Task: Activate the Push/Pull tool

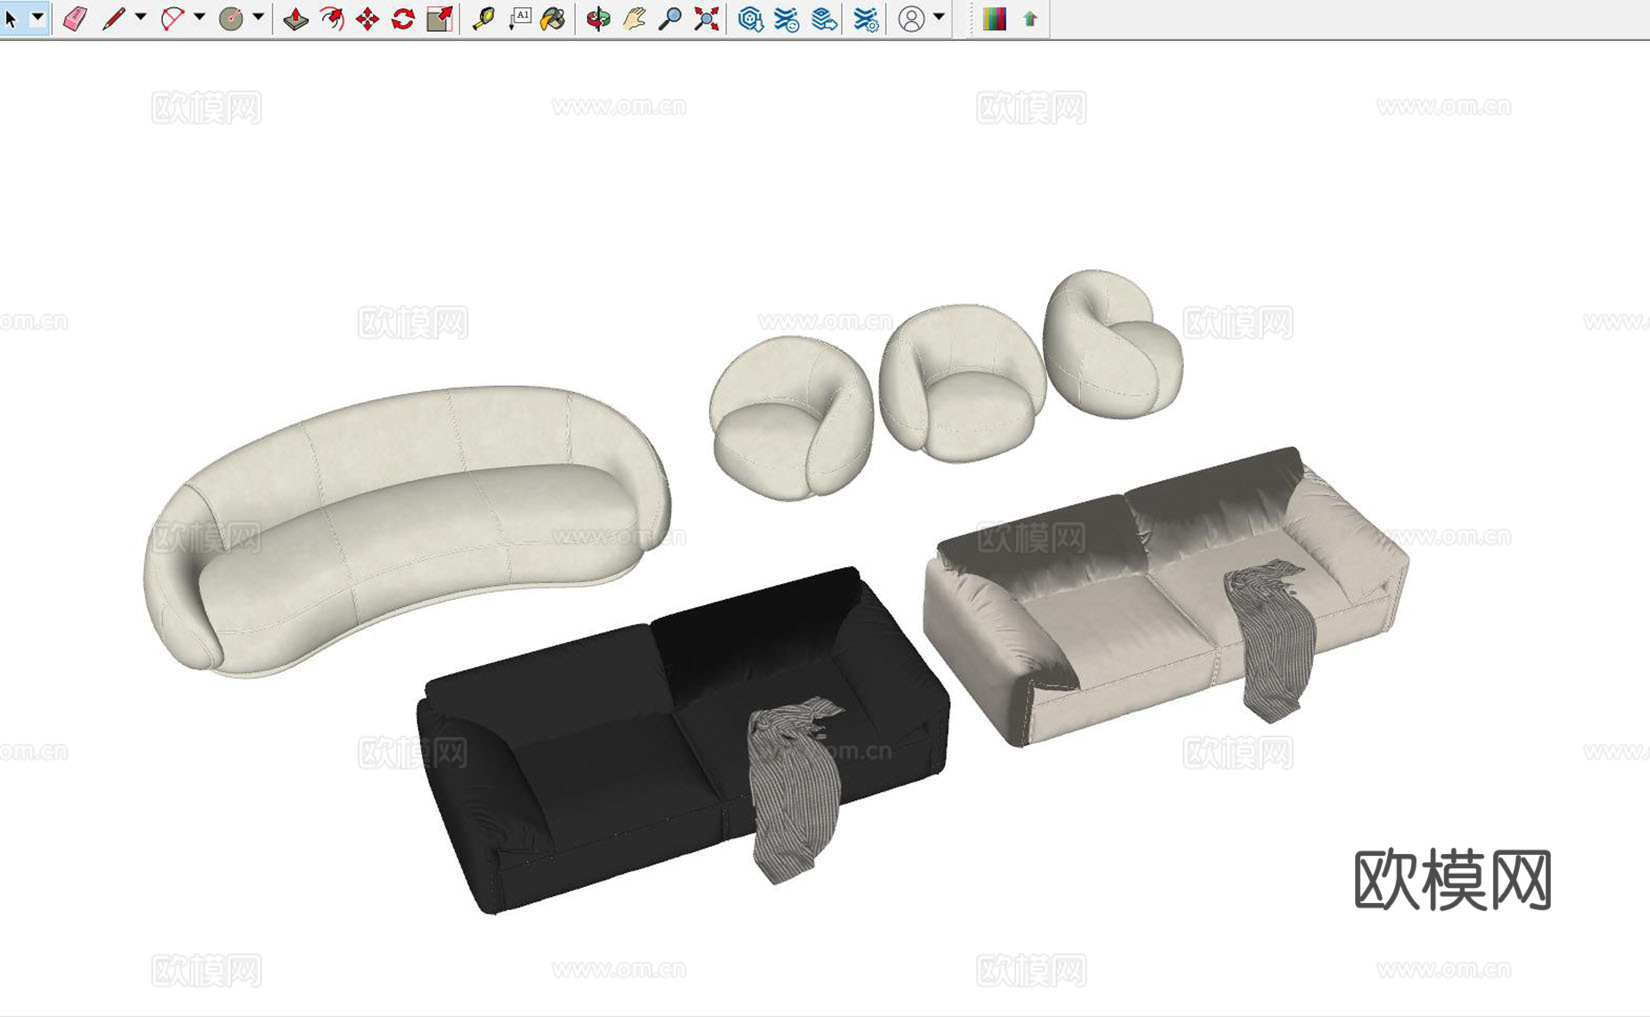Action: [x=296, y=18]
